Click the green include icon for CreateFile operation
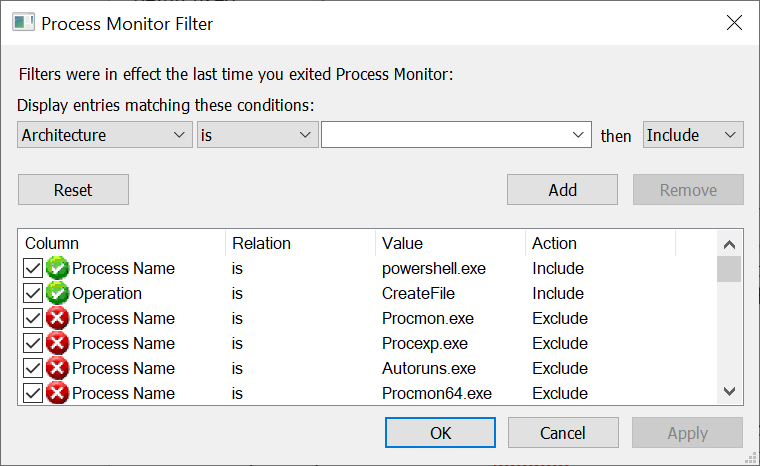 (57, 293)
